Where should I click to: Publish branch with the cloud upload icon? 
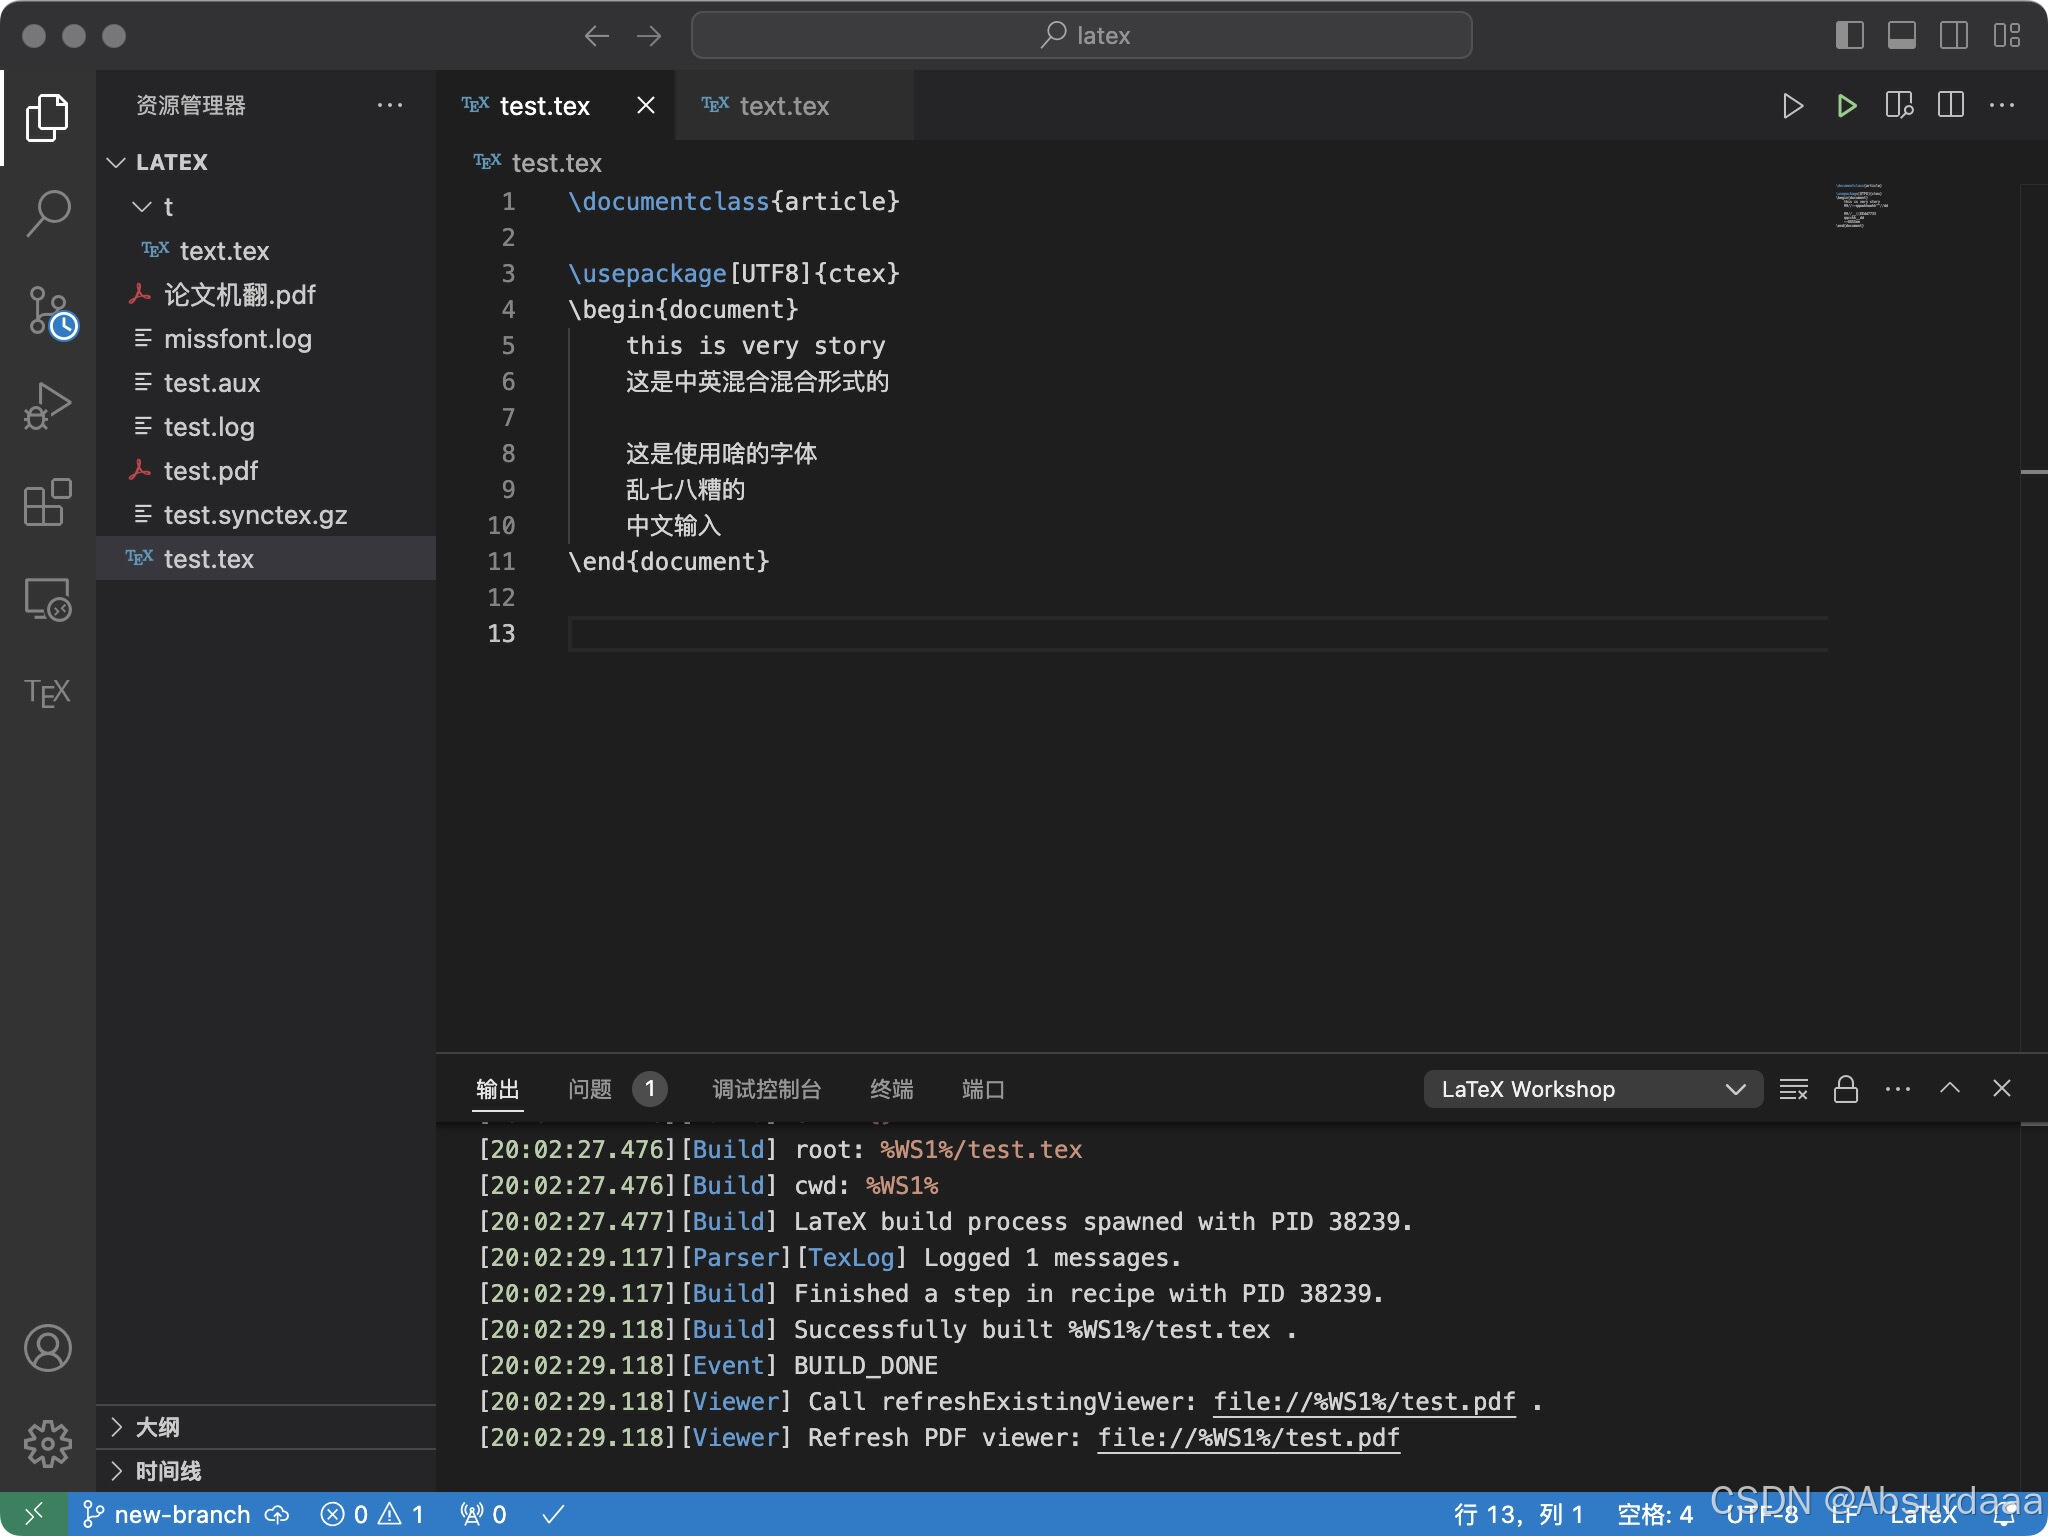pyautogui.click(x=277, y=1514)
